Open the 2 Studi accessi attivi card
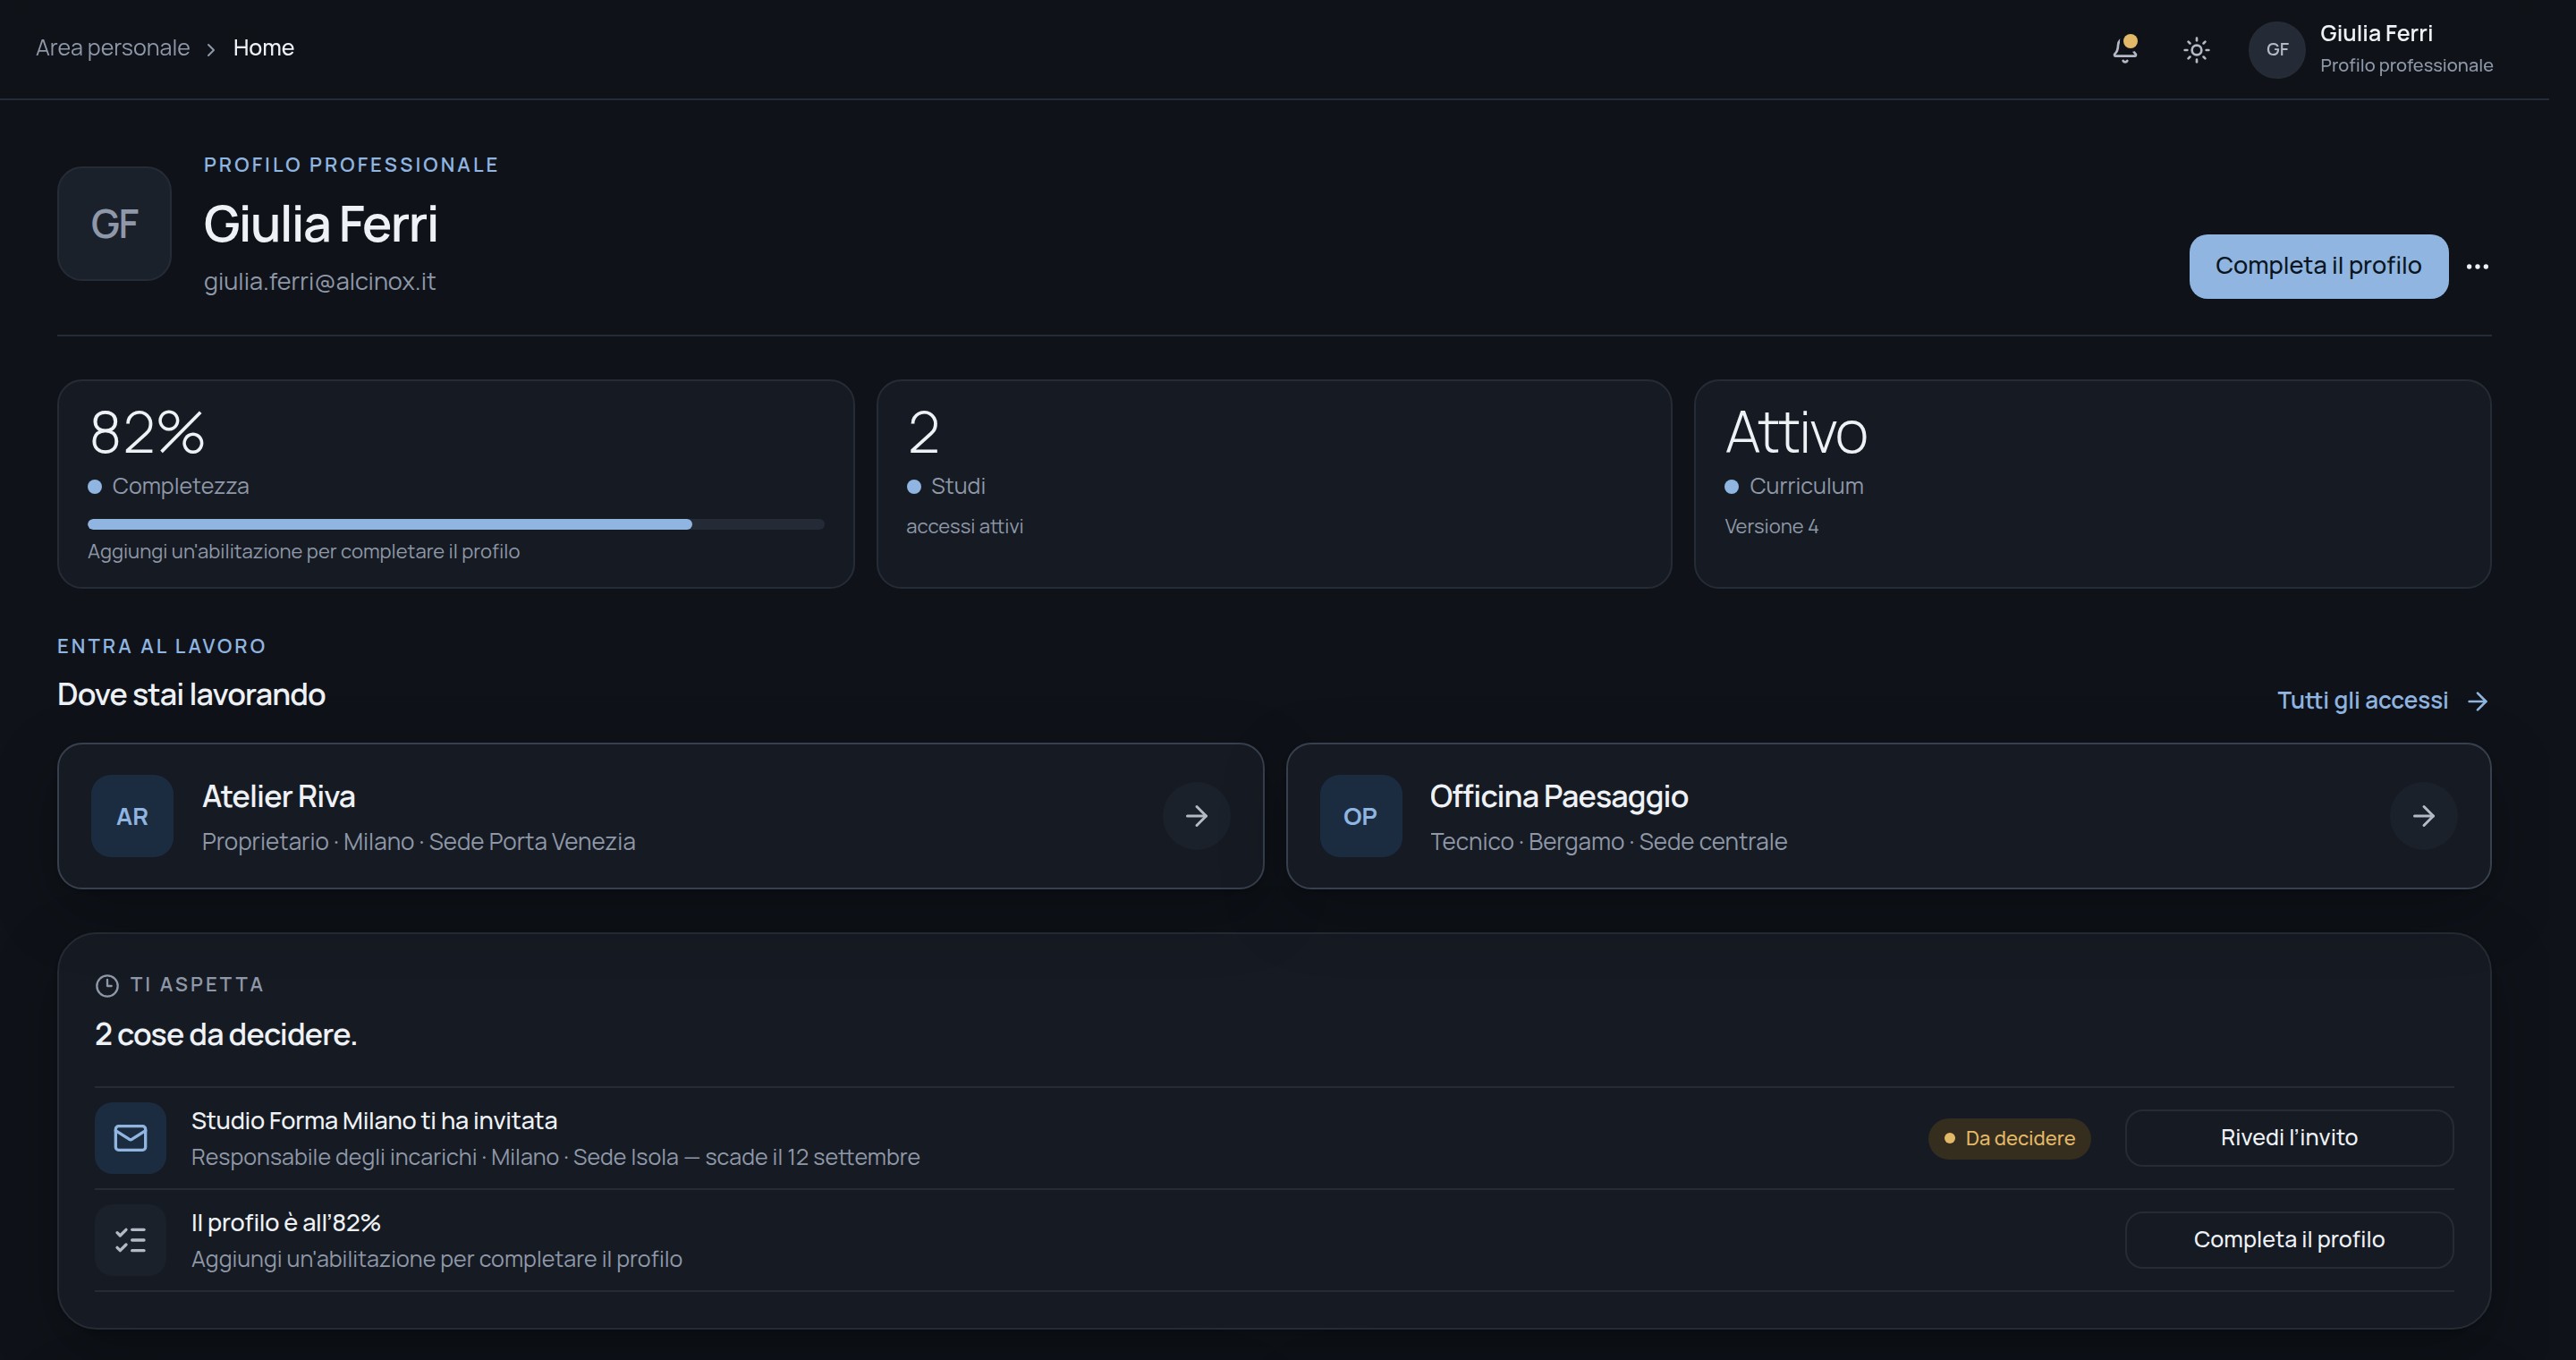The width and height of the screenshot is (2576, 1360). [x=1274, y=484]
